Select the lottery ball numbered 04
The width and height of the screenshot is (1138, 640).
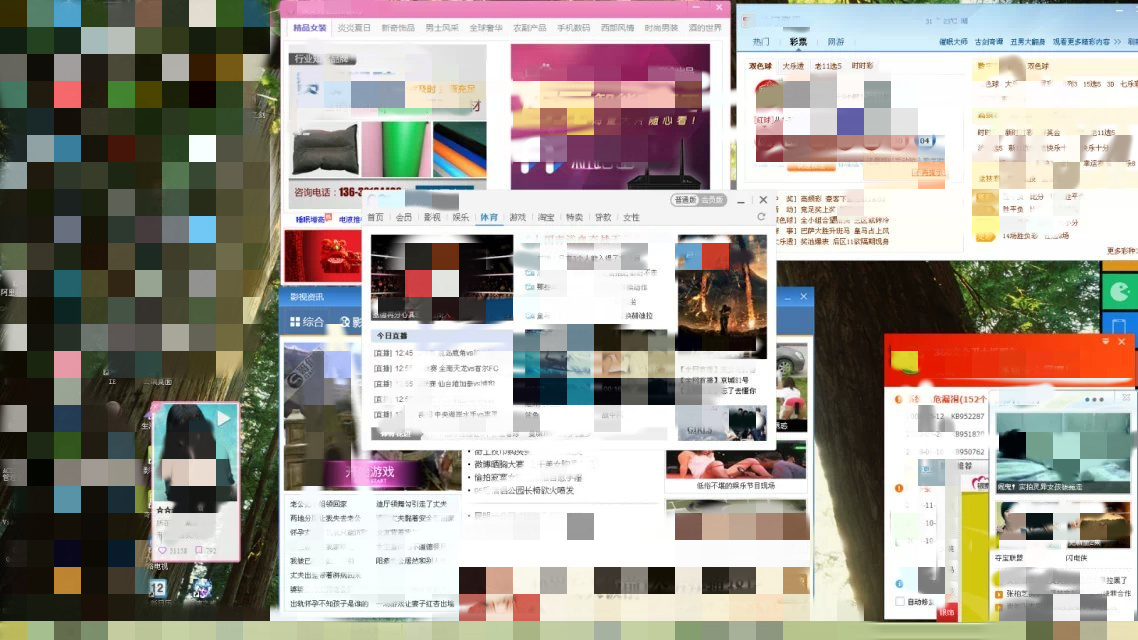pos(924,142)
